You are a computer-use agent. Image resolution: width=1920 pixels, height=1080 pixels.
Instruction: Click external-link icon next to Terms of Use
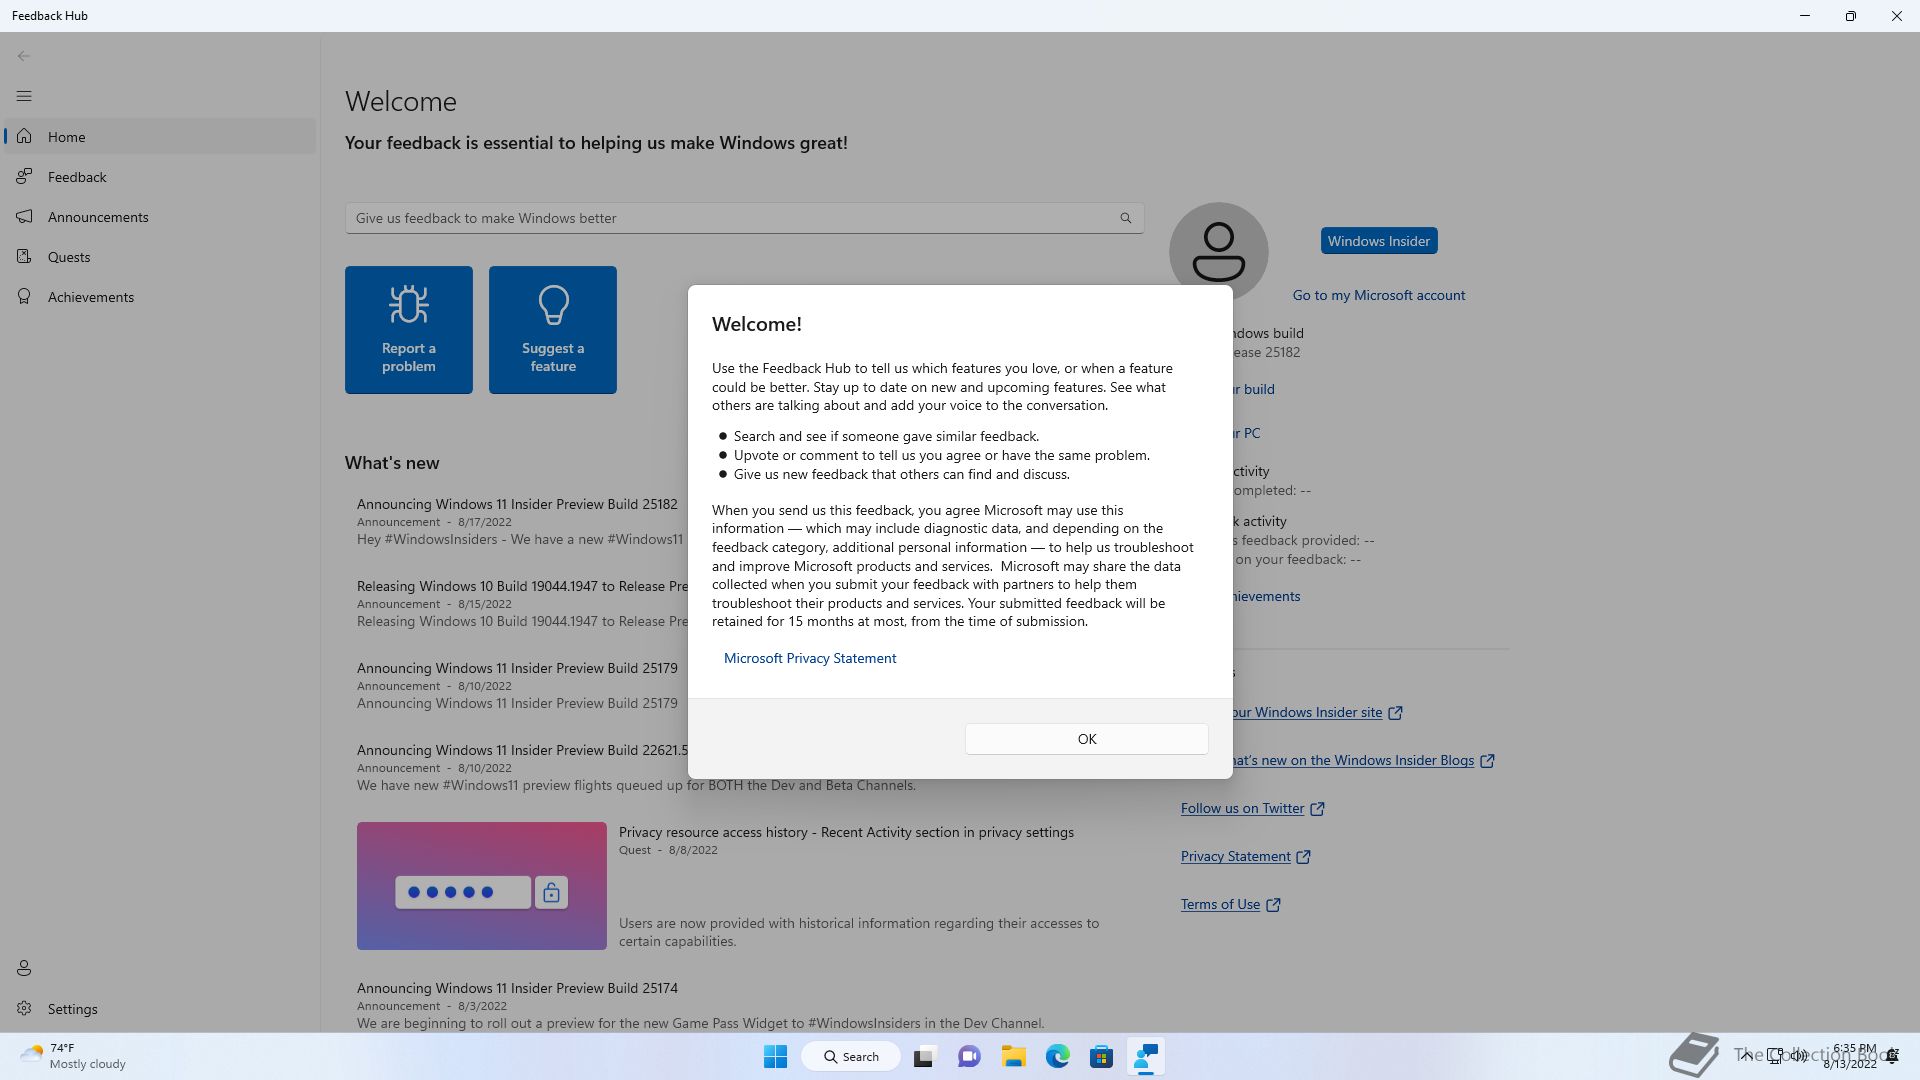(x=1273, y=905)
